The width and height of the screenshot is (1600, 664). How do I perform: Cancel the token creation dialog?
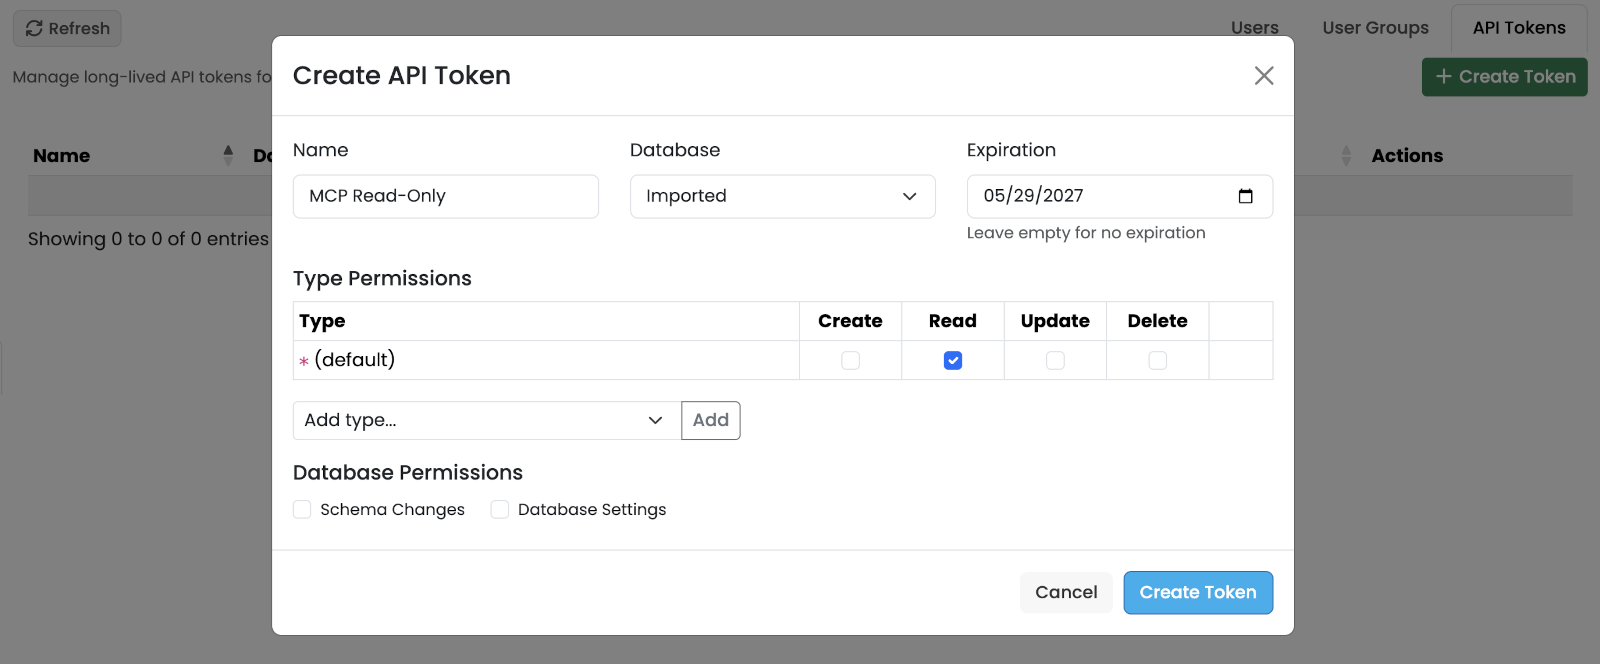tap(1066, 592)
